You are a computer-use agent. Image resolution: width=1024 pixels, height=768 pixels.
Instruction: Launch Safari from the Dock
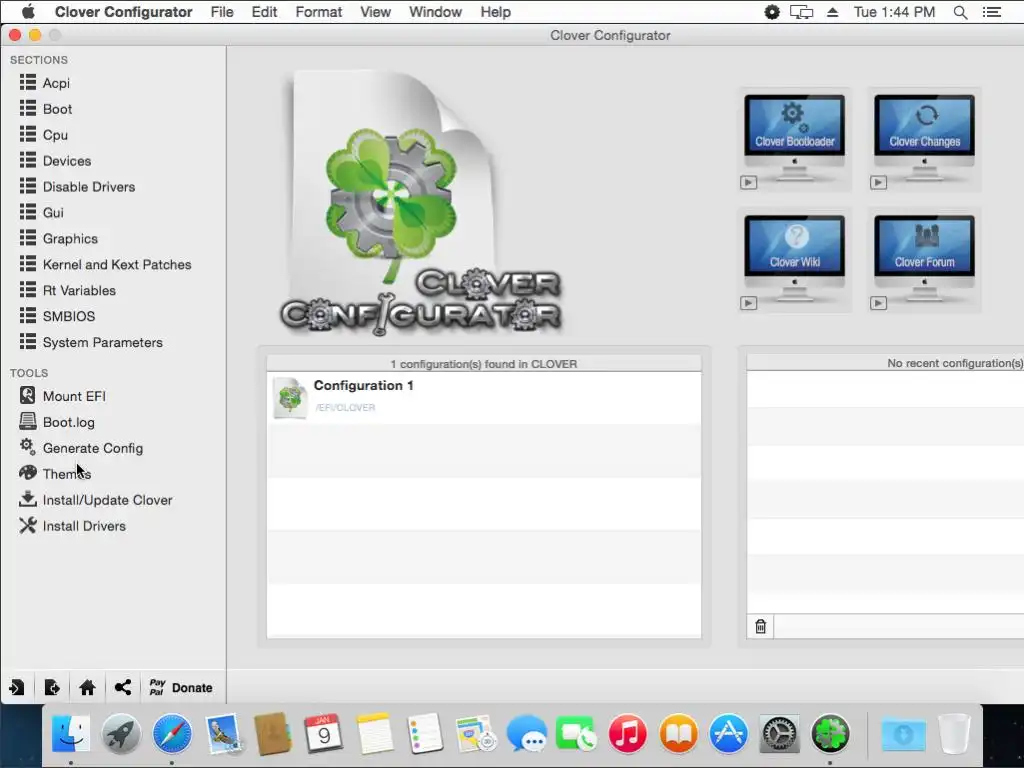172,733
